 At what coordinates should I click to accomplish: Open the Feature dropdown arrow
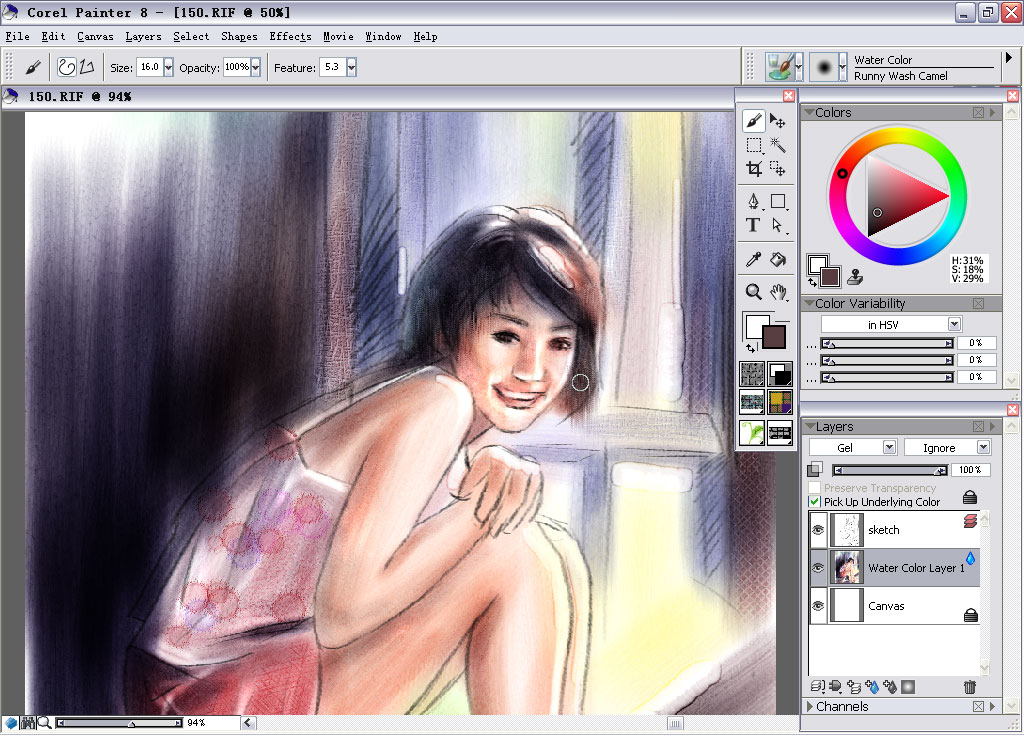(x=351, y=67)
